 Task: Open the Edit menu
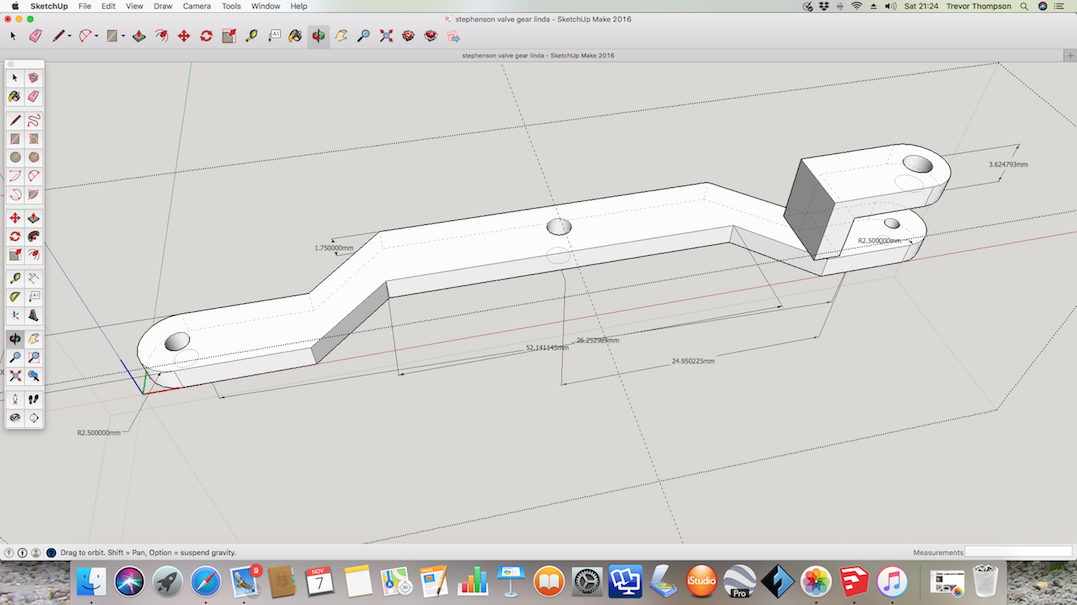[109, 6]
